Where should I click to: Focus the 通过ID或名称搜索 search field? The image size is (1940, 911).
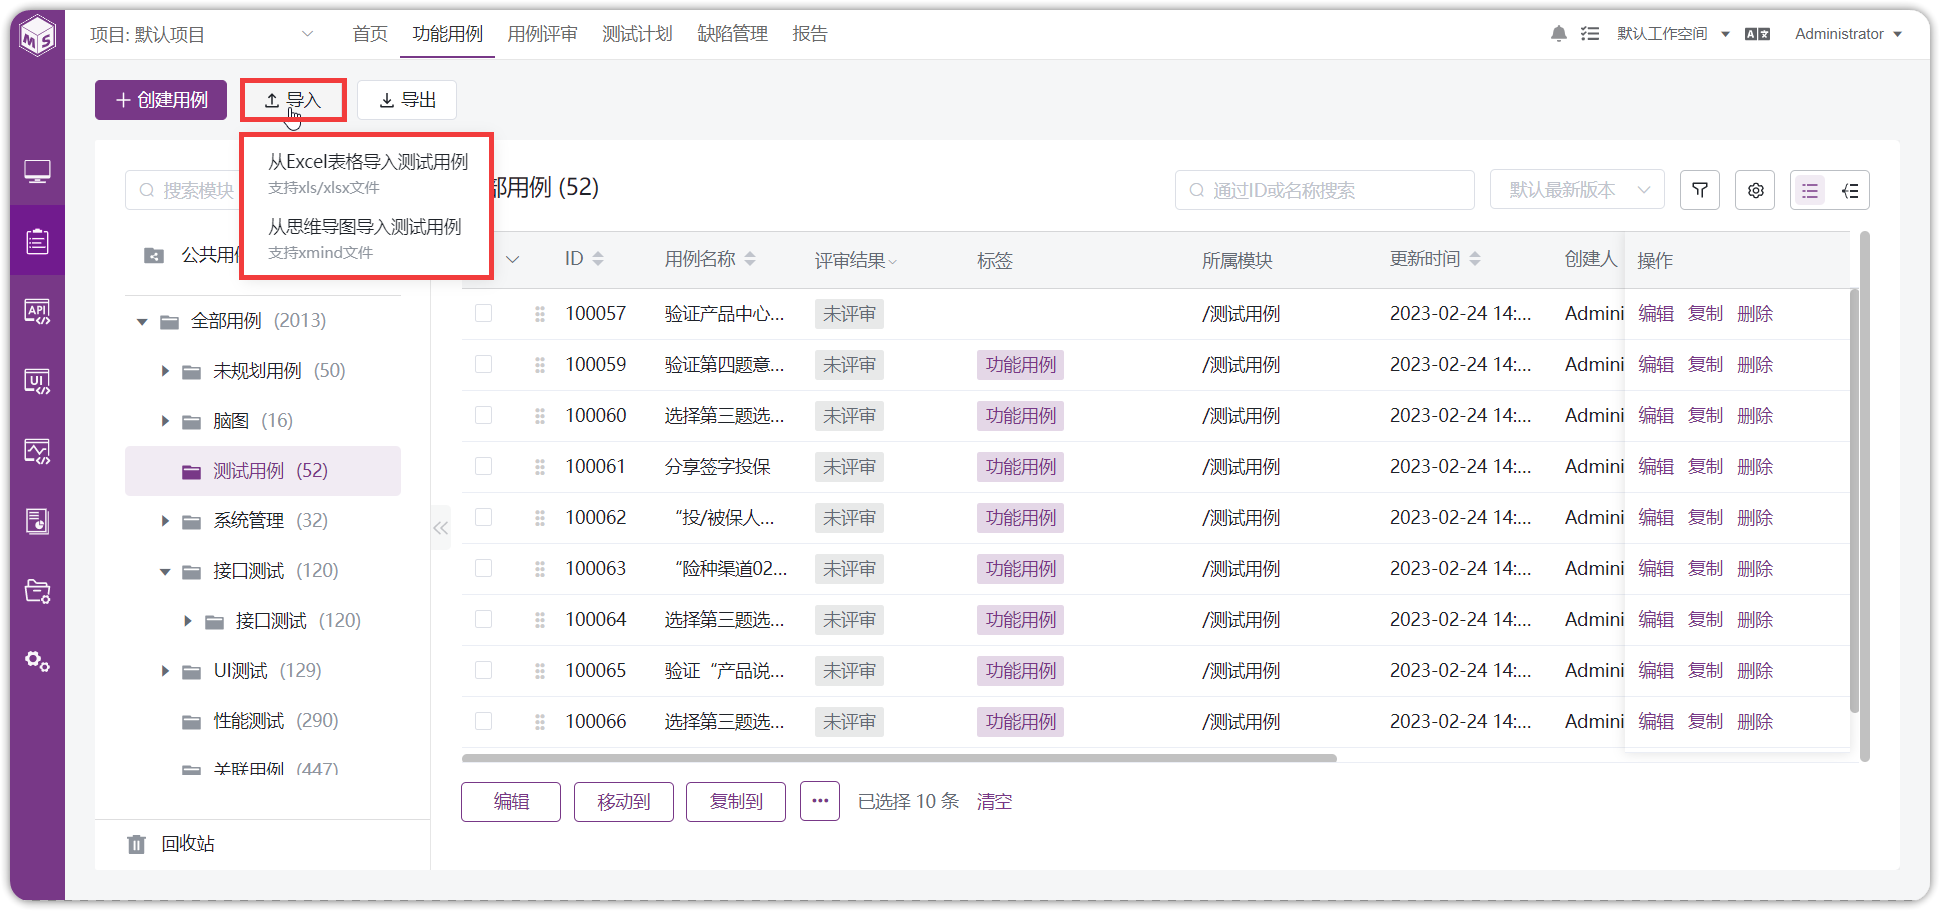[1325, 190]
